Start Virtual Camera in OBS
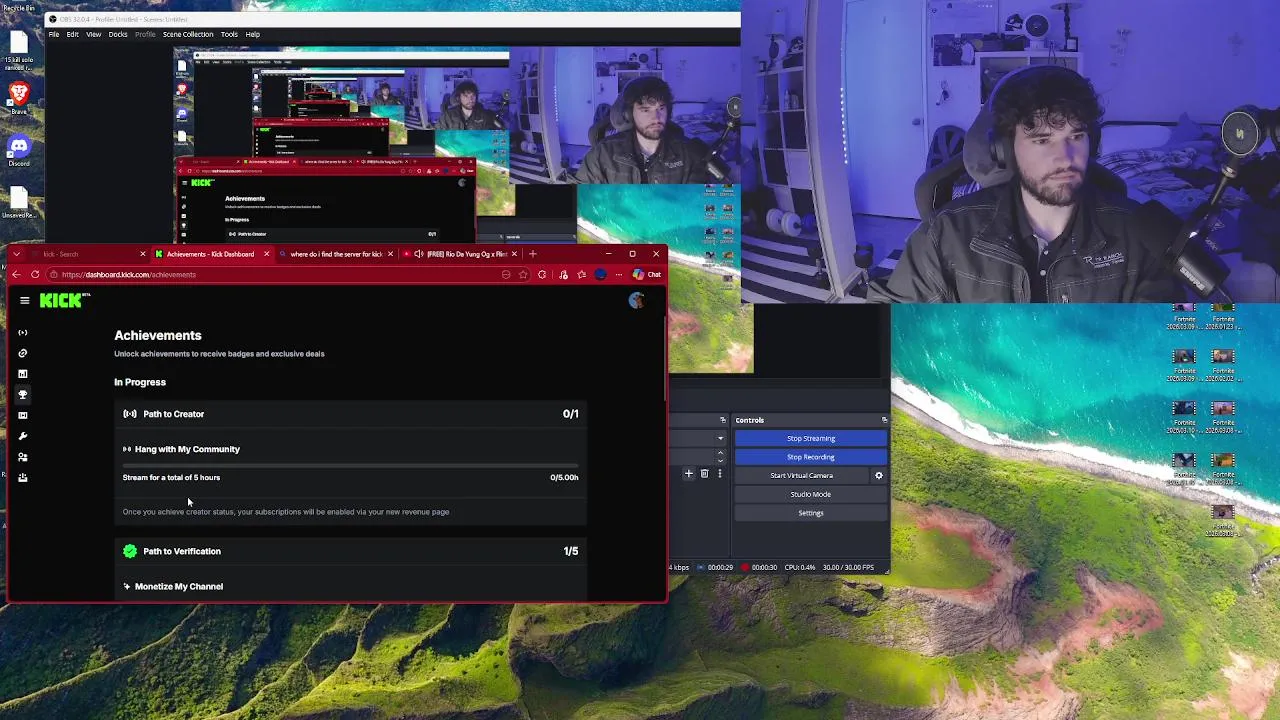 [801, 476]
